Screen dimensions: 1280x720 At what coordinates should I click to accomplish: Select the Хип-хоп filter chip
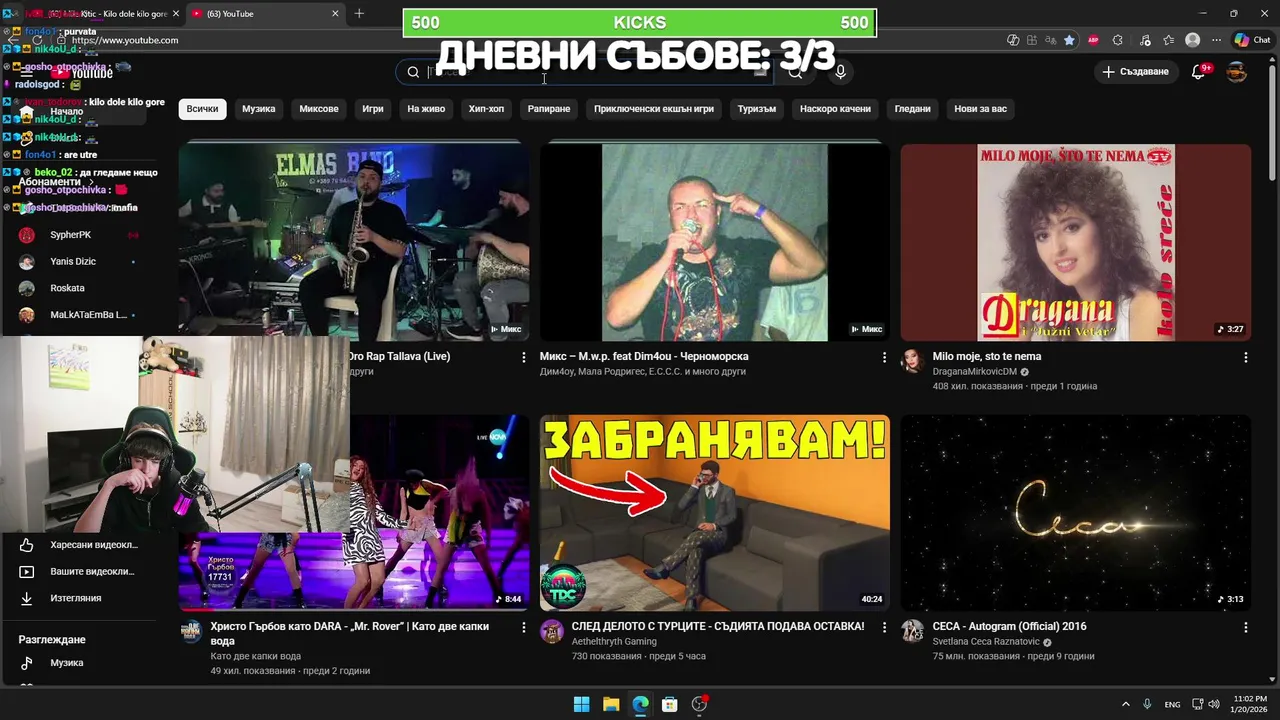[486, 109]
